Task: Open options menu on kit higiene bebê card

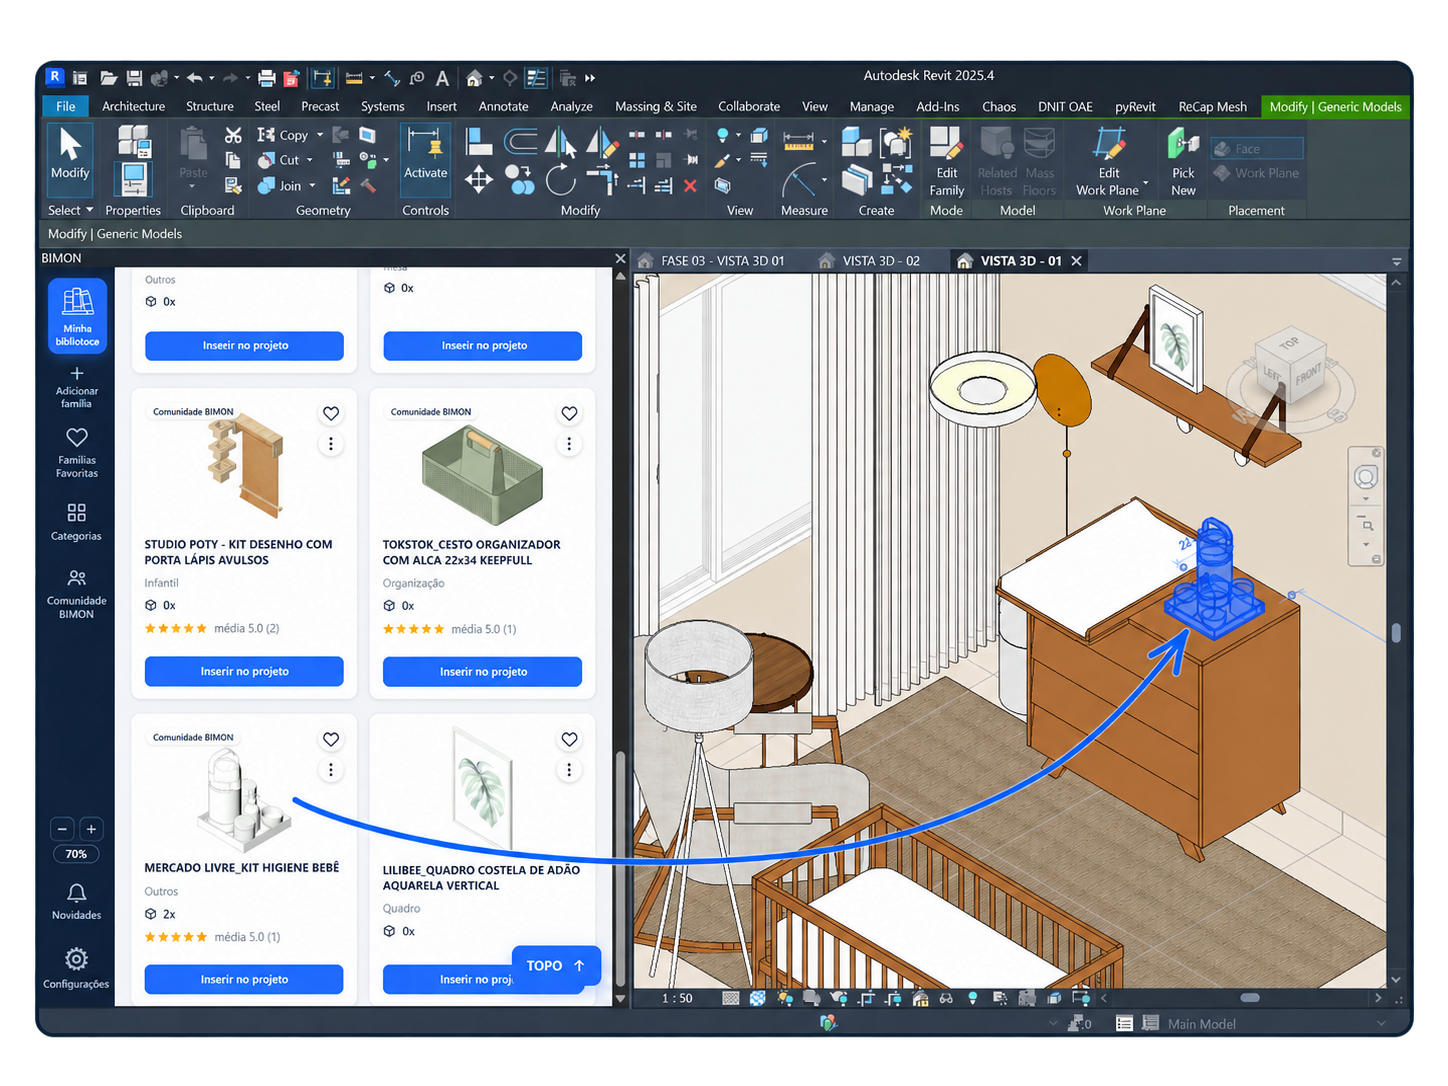Action: tap(331, 770)
